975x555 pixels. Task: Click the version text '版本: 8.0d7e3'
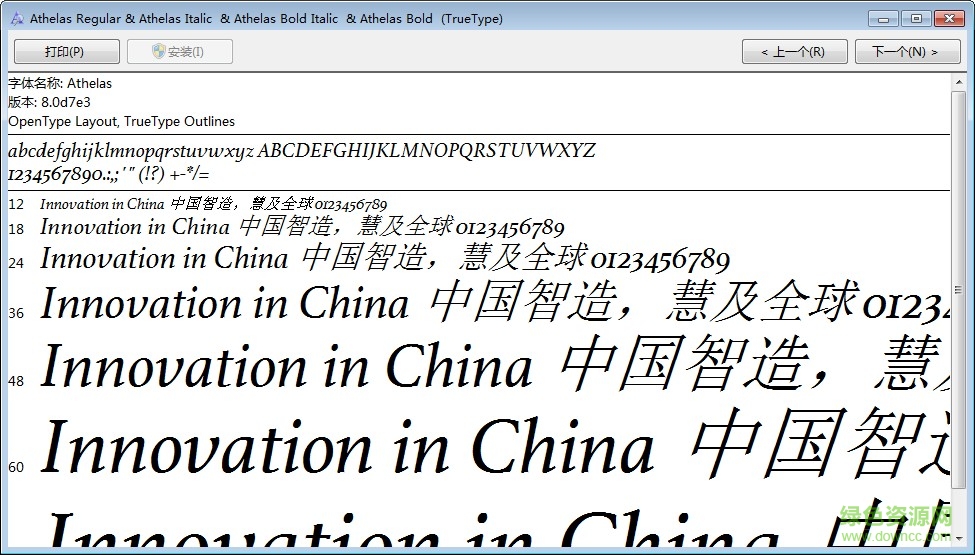coord(50,102)
